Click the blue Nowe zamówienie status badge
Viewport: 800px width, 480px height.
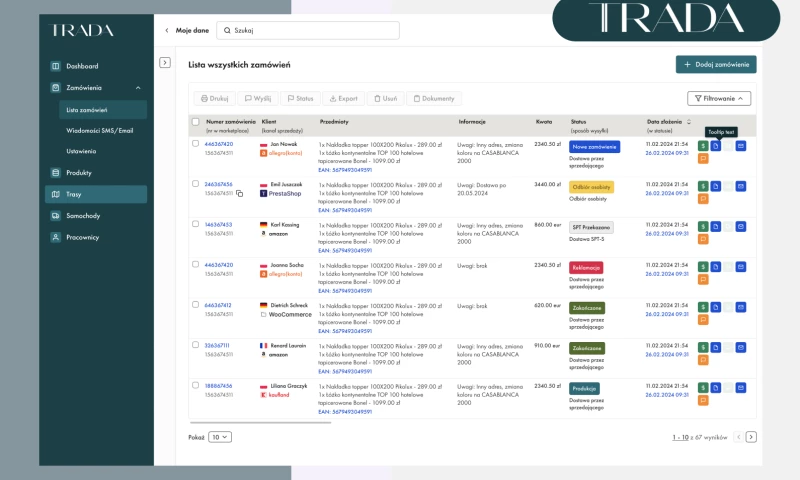pyautogui.click(x=594, y=147)
